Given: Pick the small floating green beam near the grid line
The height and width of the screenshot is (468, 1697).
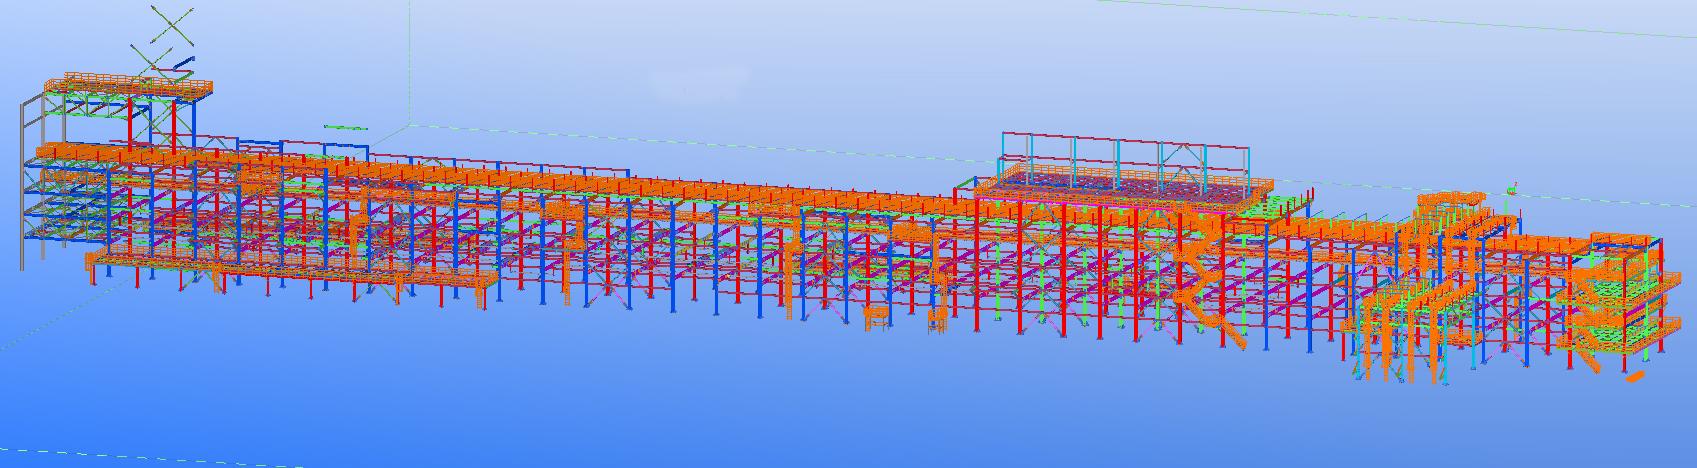Looking at the screenshot, I should 345,127.
